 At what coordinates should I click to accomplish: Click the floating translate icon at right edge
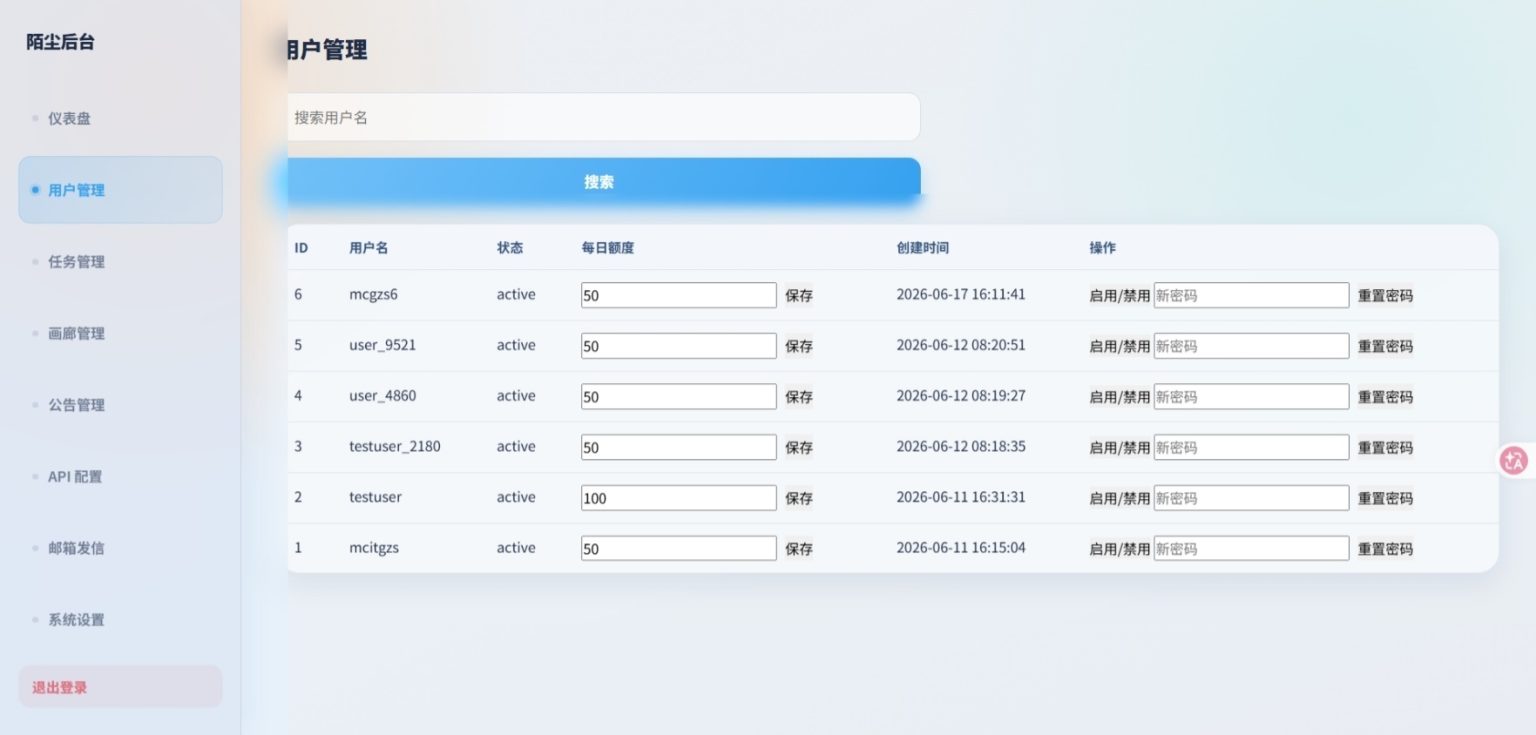(x=1514, y=460)
